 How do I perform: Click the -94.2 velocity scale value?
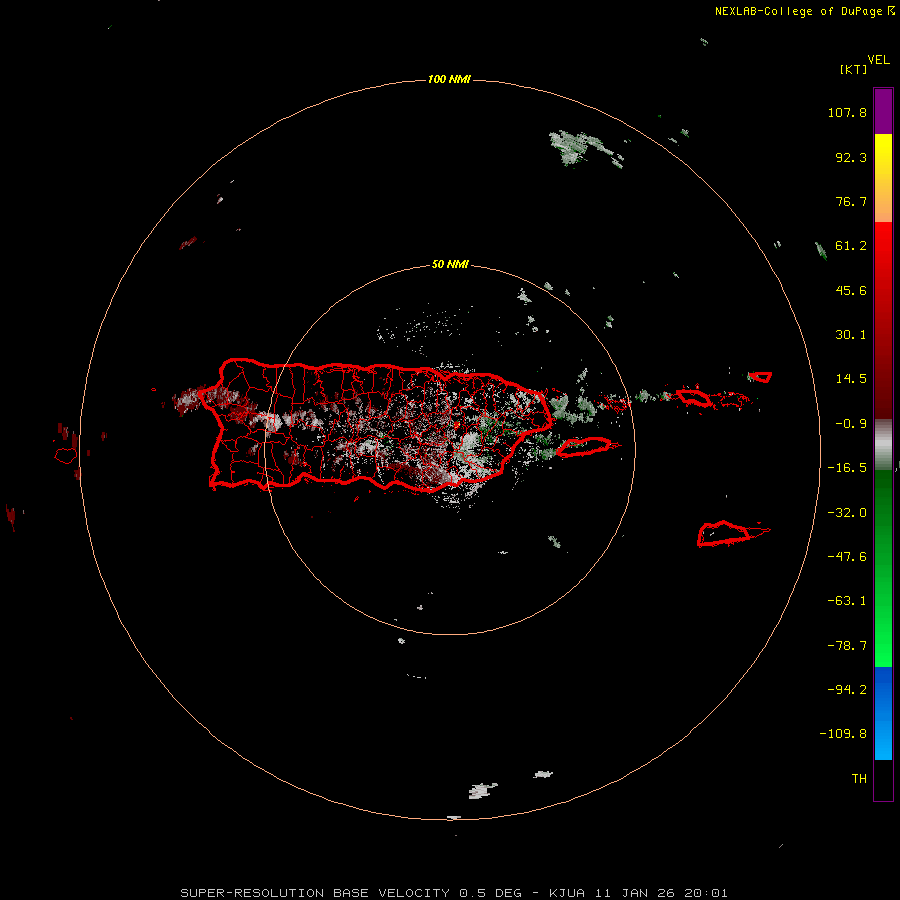(x=847, y=689)
